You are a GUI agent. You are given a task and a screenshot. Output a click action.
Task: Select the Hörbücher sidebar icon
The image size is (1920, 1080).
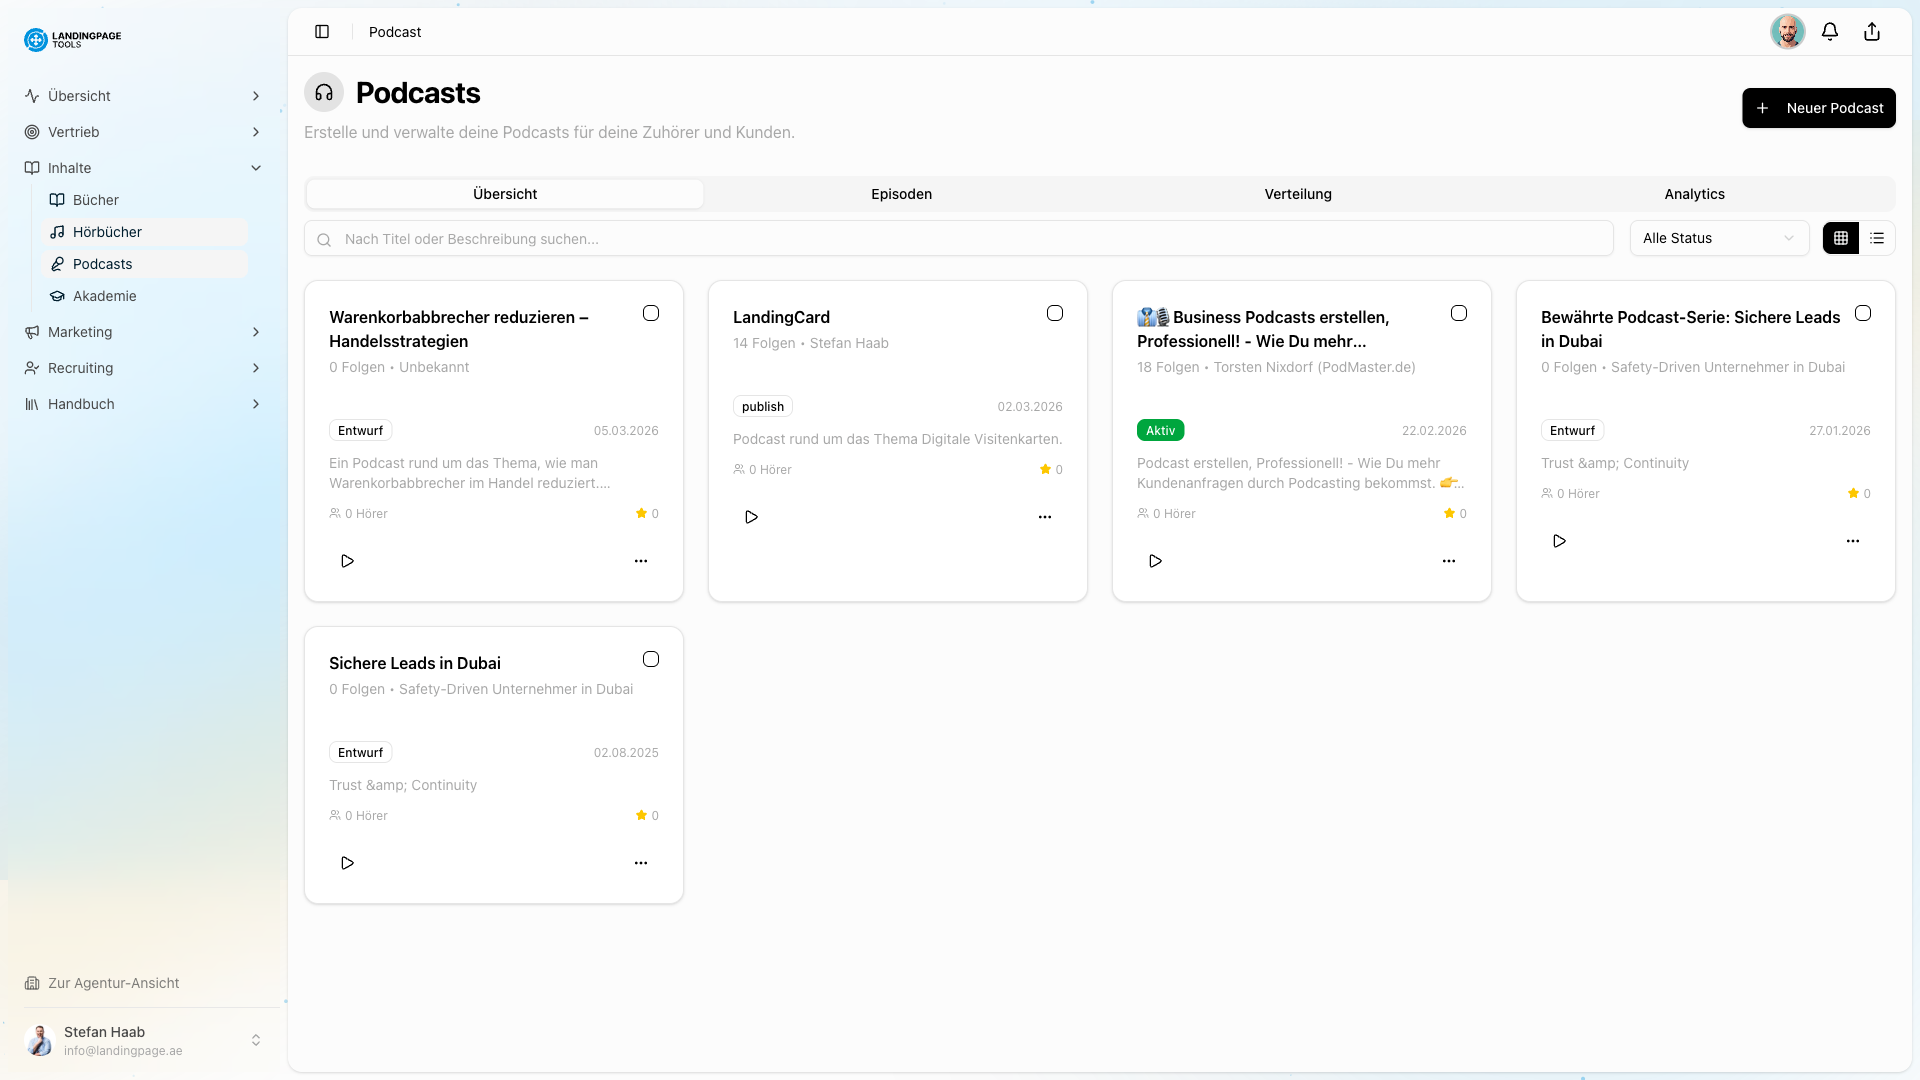(x=59, y=231)
